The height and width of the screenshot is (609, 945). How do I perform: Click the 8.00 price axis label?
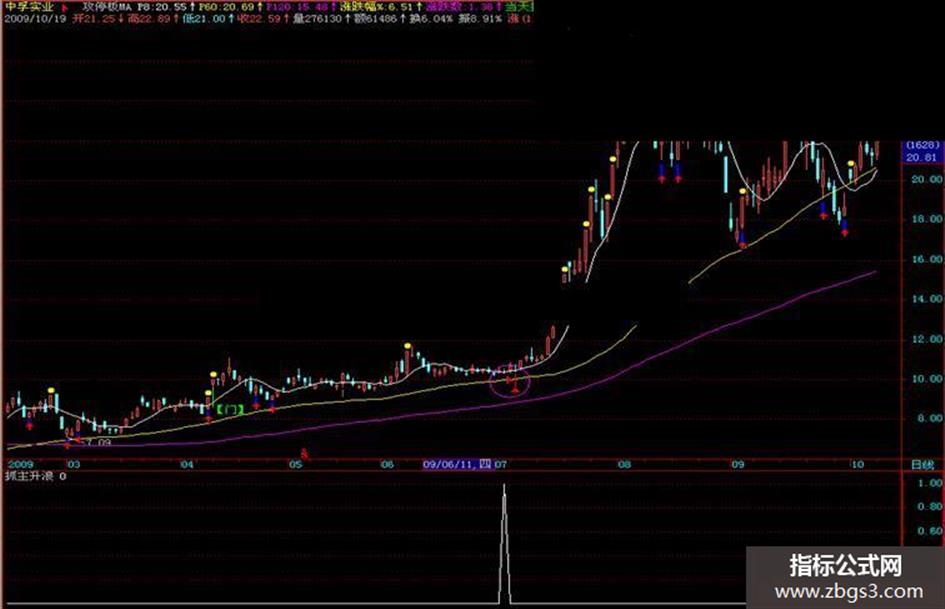click(931, 418)
